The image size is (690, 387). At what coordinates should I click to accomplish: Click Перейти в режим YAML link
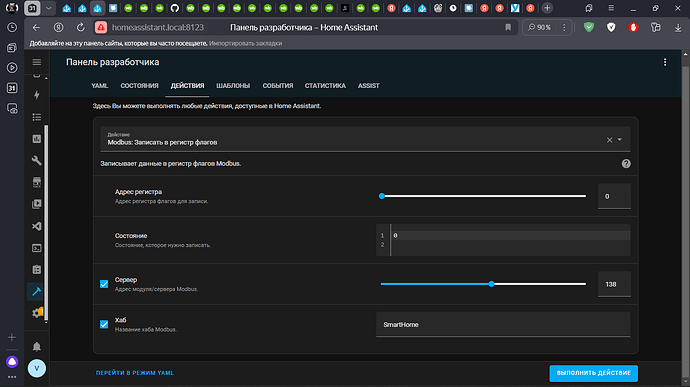coord(135,373)
